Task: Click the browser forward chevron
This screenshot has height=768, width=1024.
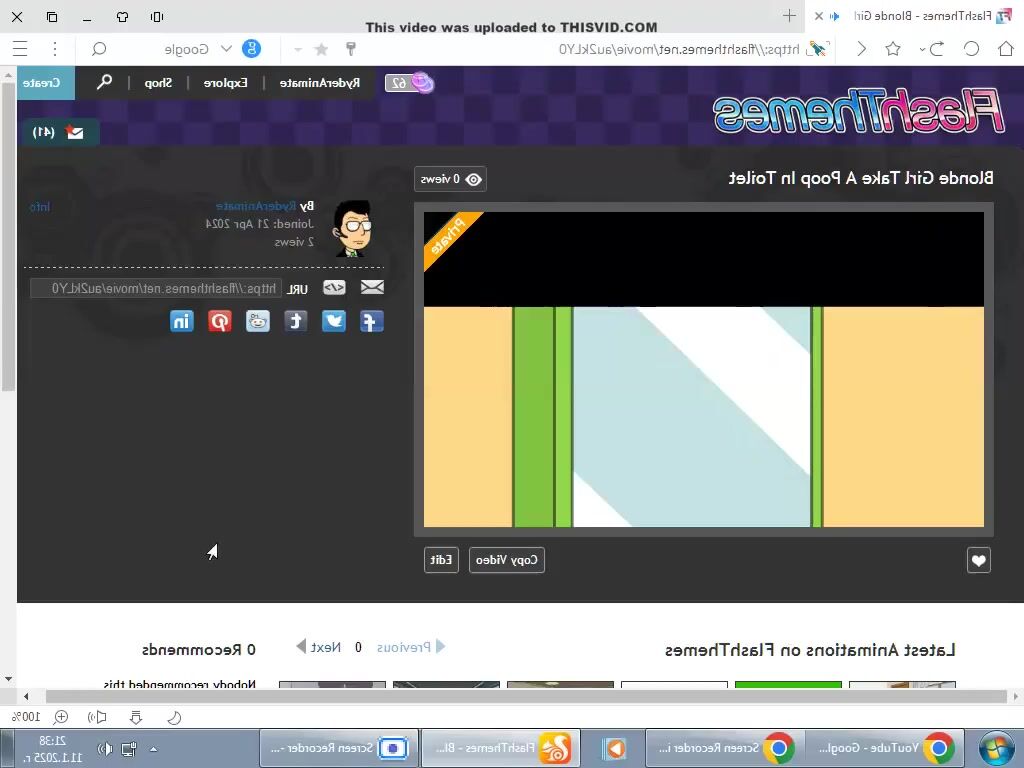Action: click(x=861, y=49)
